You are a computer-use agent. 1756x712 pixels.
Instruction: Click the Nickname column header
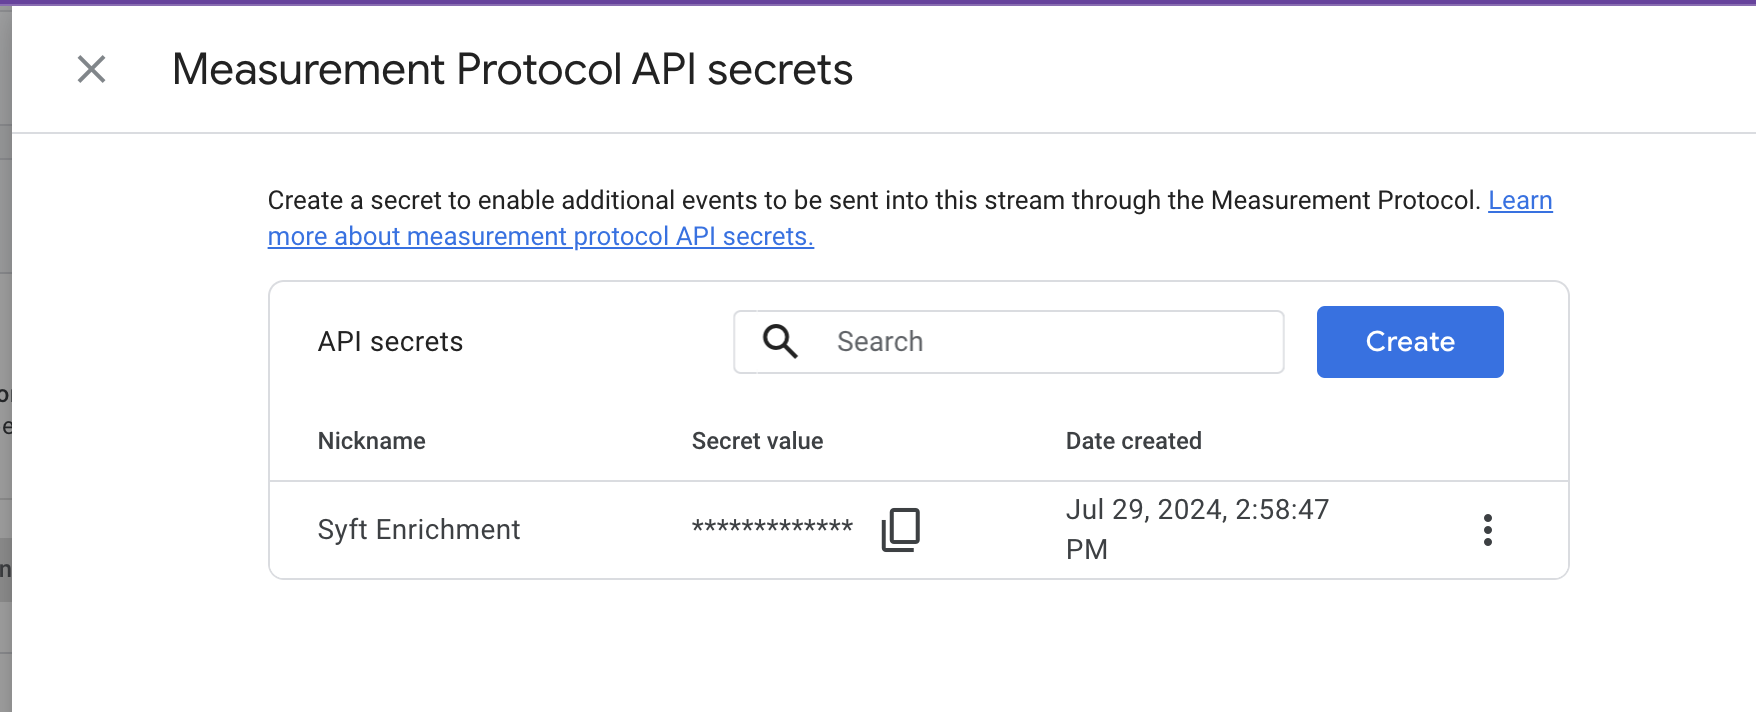coord(371,441)
